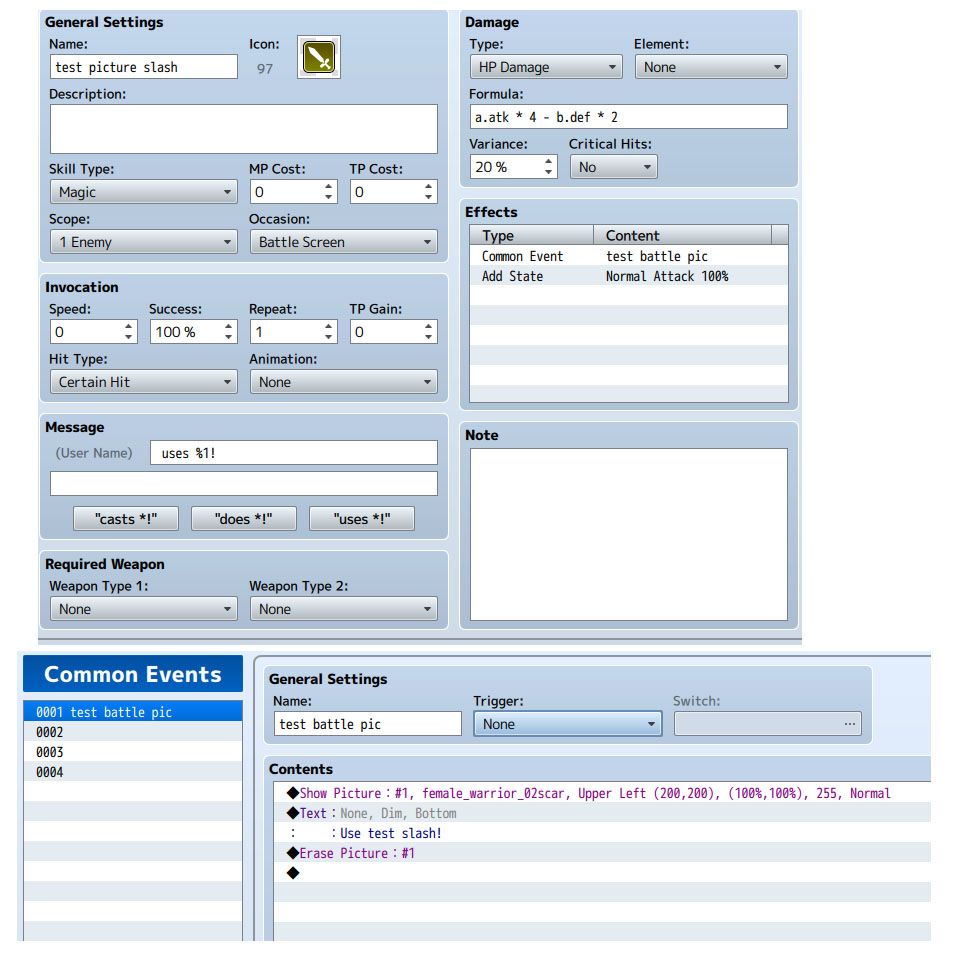
Task: Click the common event Name field
Action: [x=368, y=724]
